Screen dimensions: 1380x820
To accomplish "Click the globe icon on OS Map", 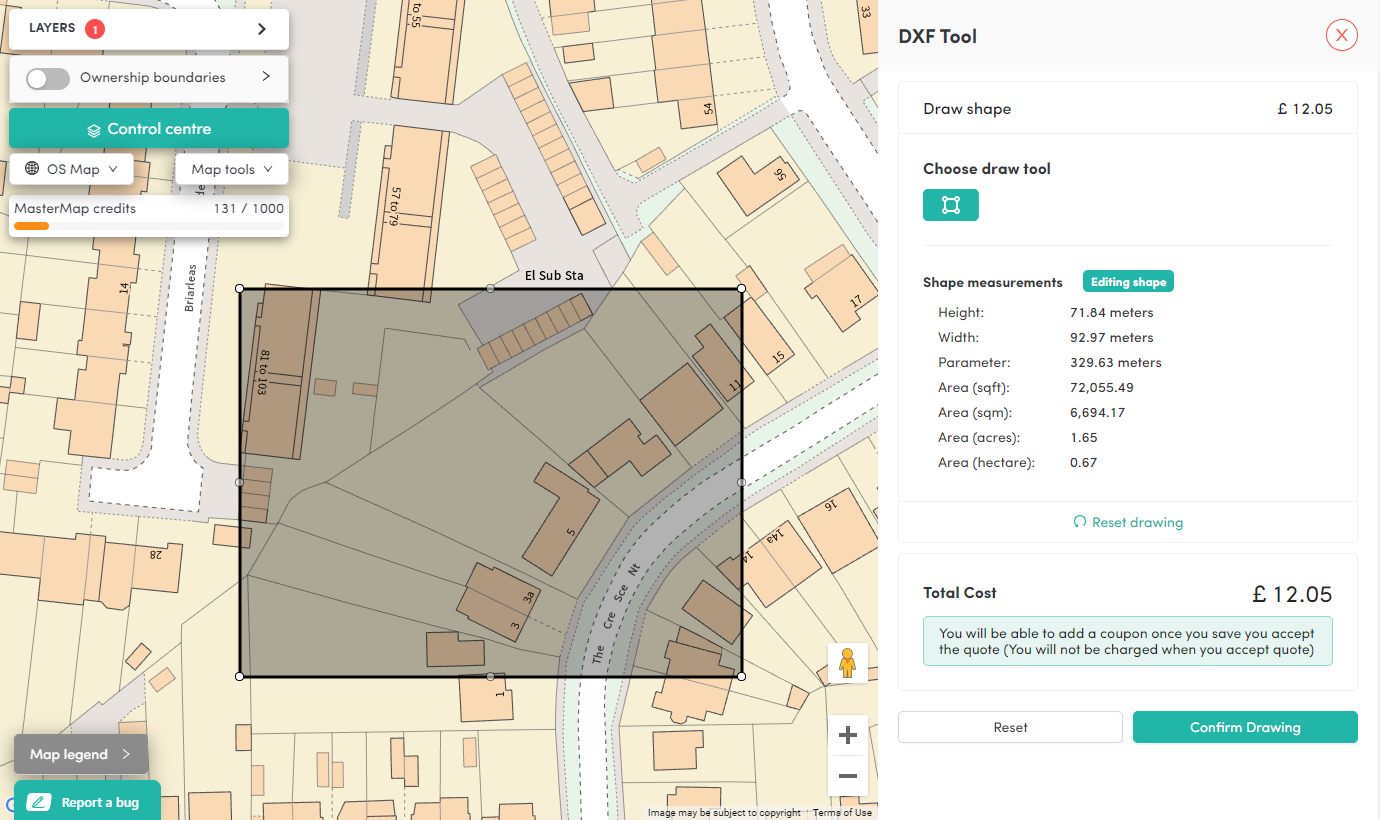I will (x=32, y=169).
